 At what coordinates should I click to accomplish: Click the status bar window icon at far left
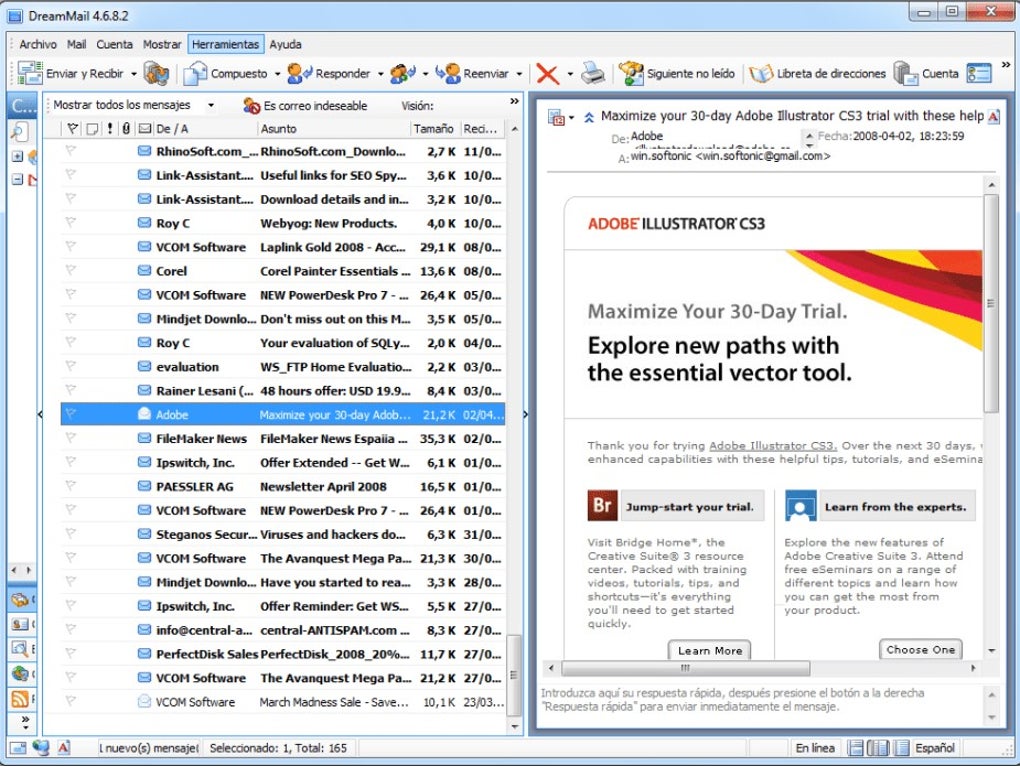click(18, 748)
